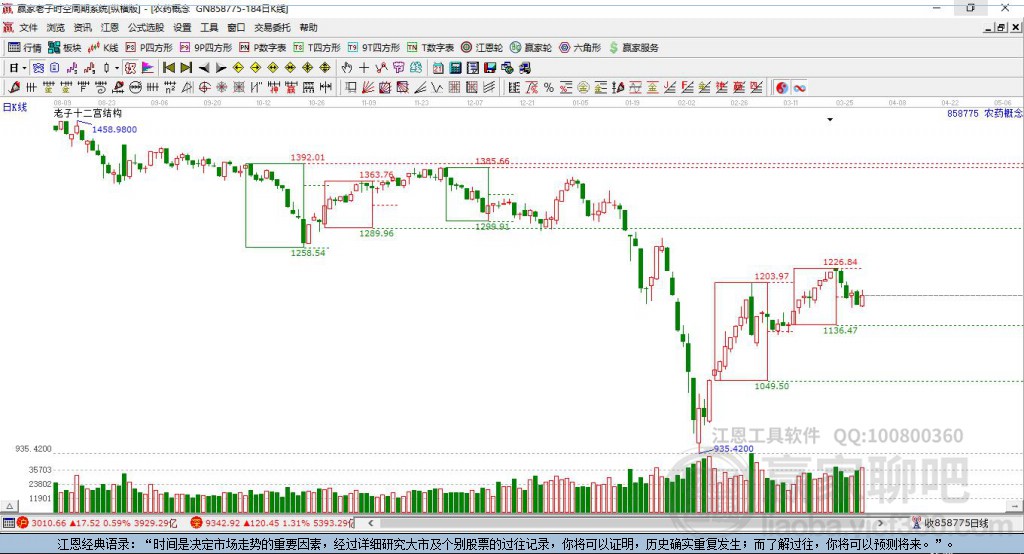1024x554 pixels.
Task: Open the 9P四方形 tool
Action: click(206, 48)
